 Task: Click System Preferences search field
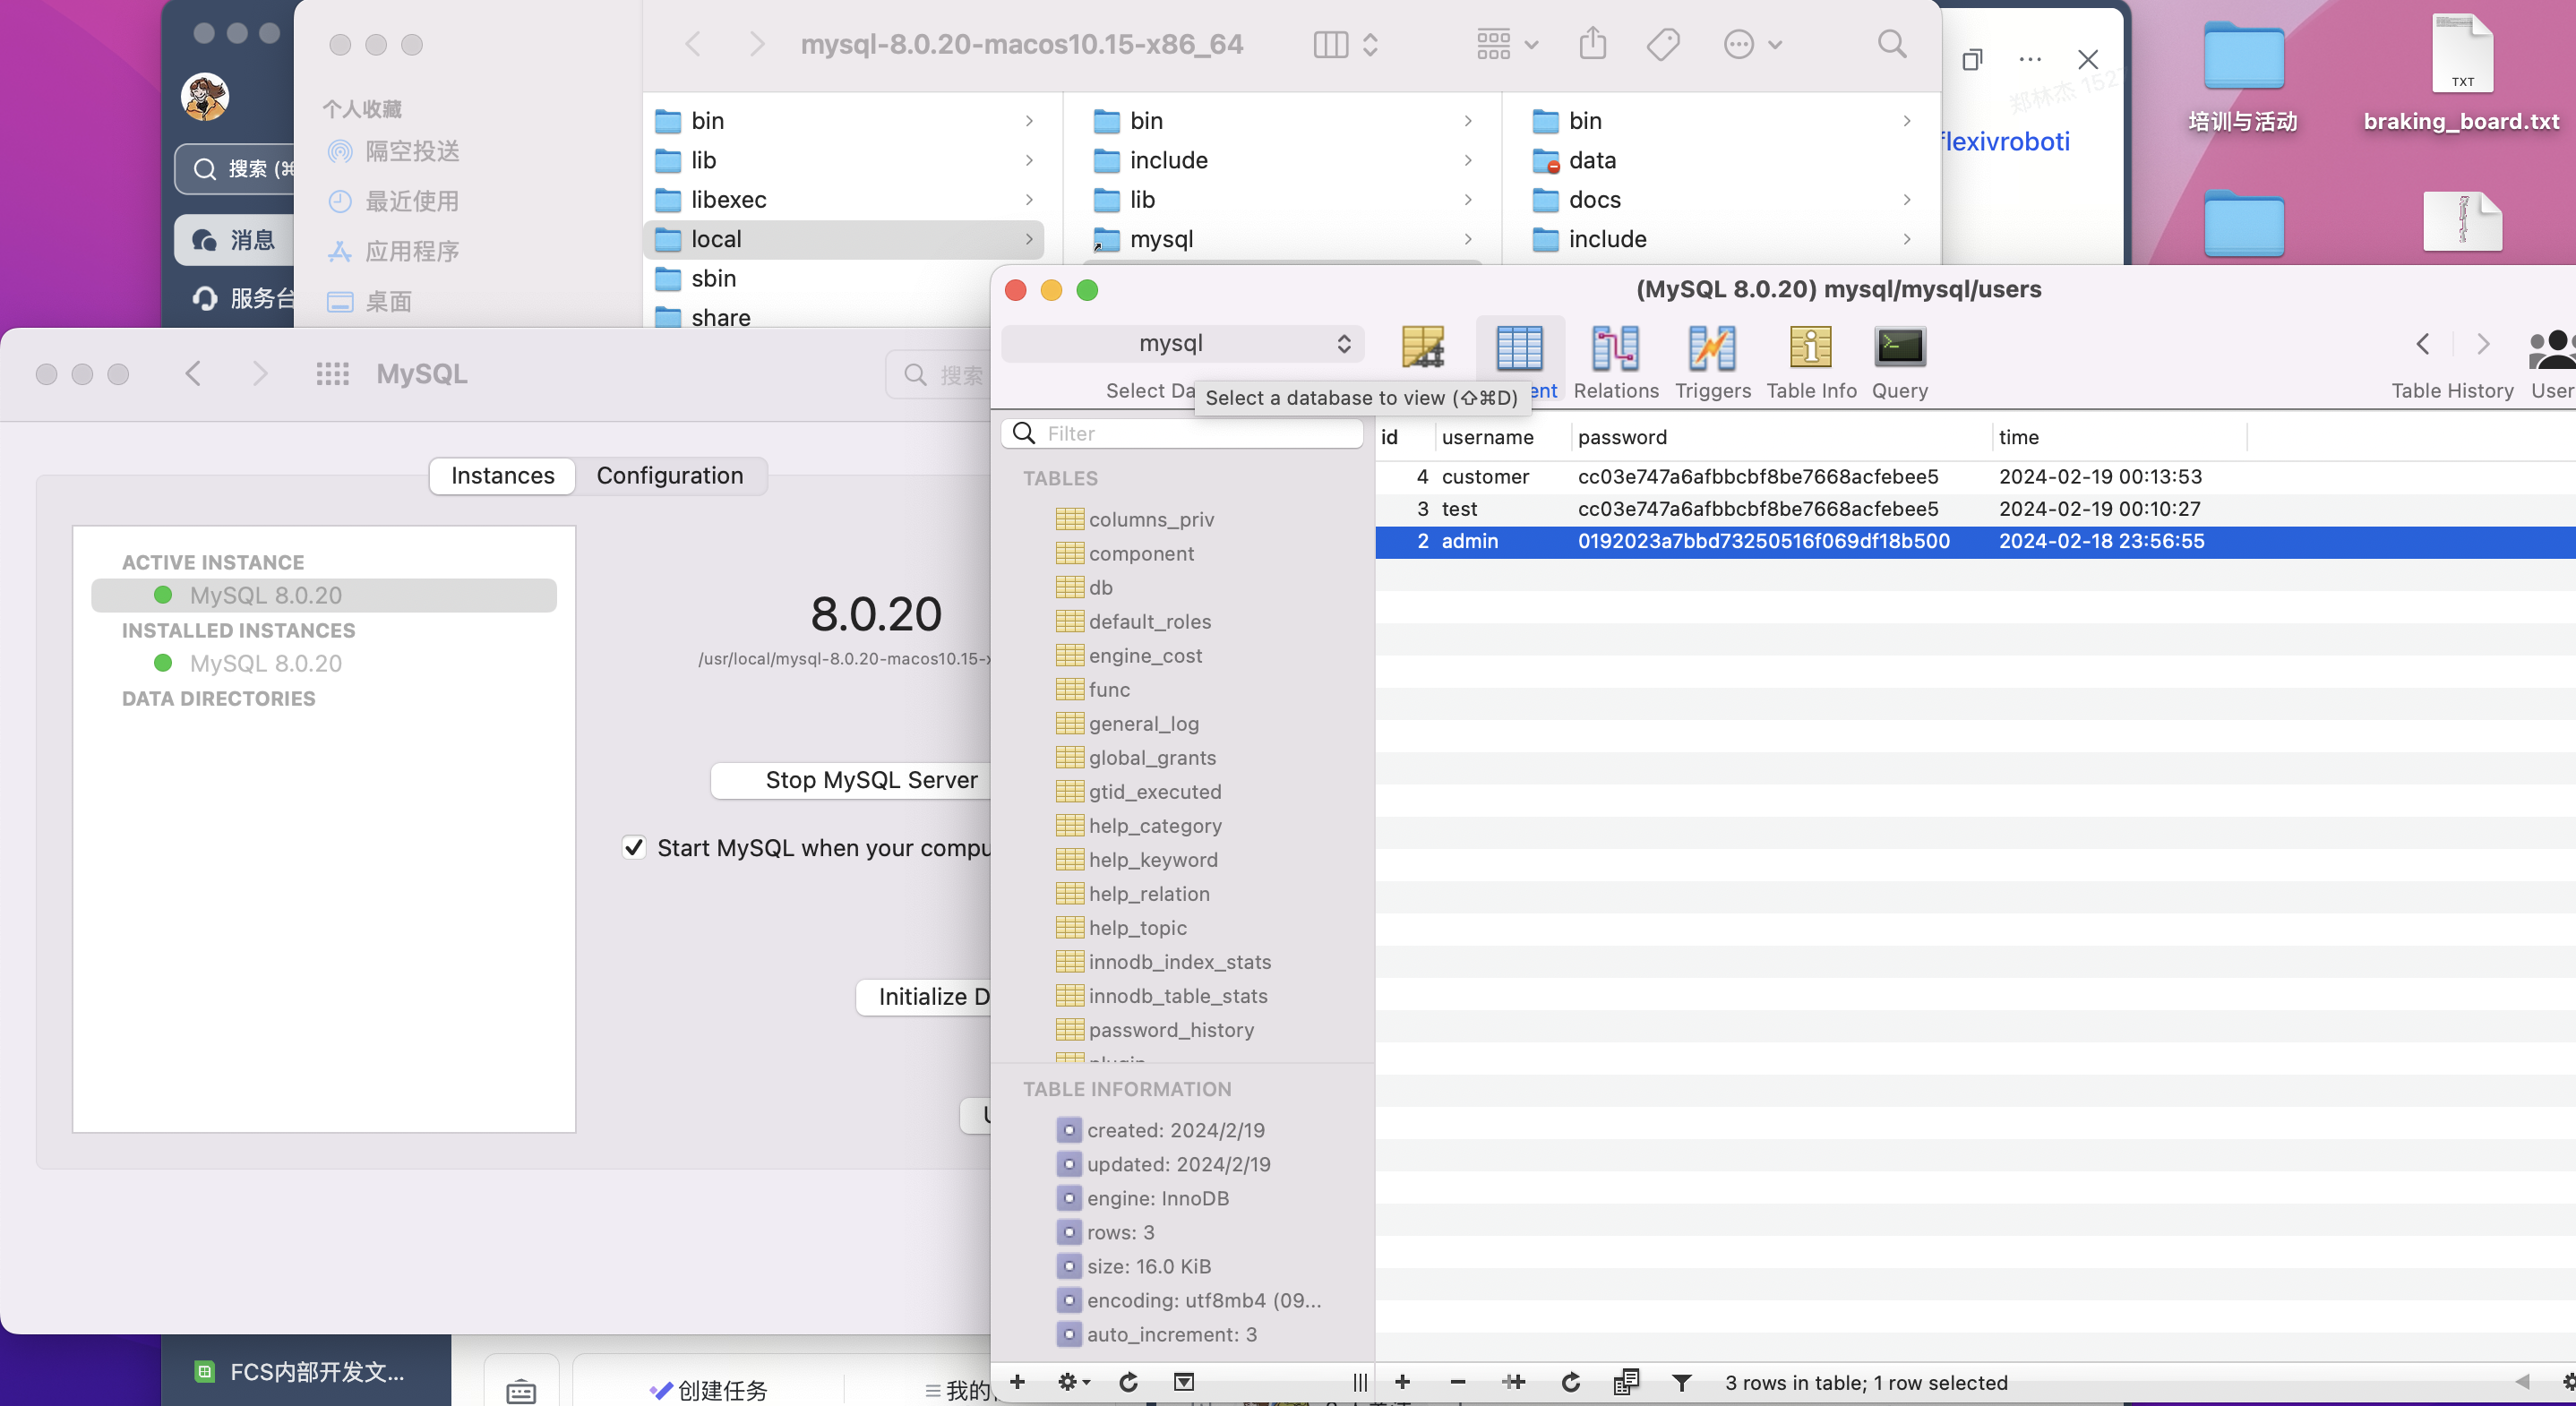click(x=940, y=374)
